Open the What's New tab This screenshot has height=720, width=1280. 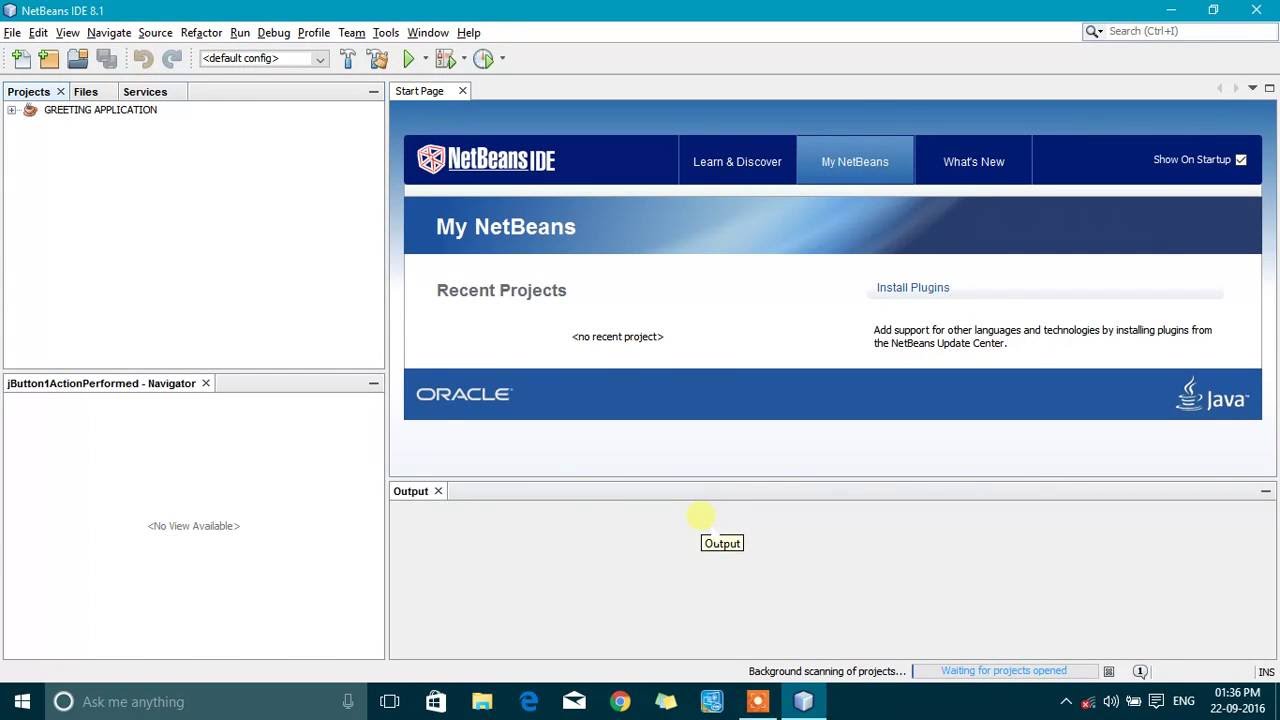tap(973, 161)
